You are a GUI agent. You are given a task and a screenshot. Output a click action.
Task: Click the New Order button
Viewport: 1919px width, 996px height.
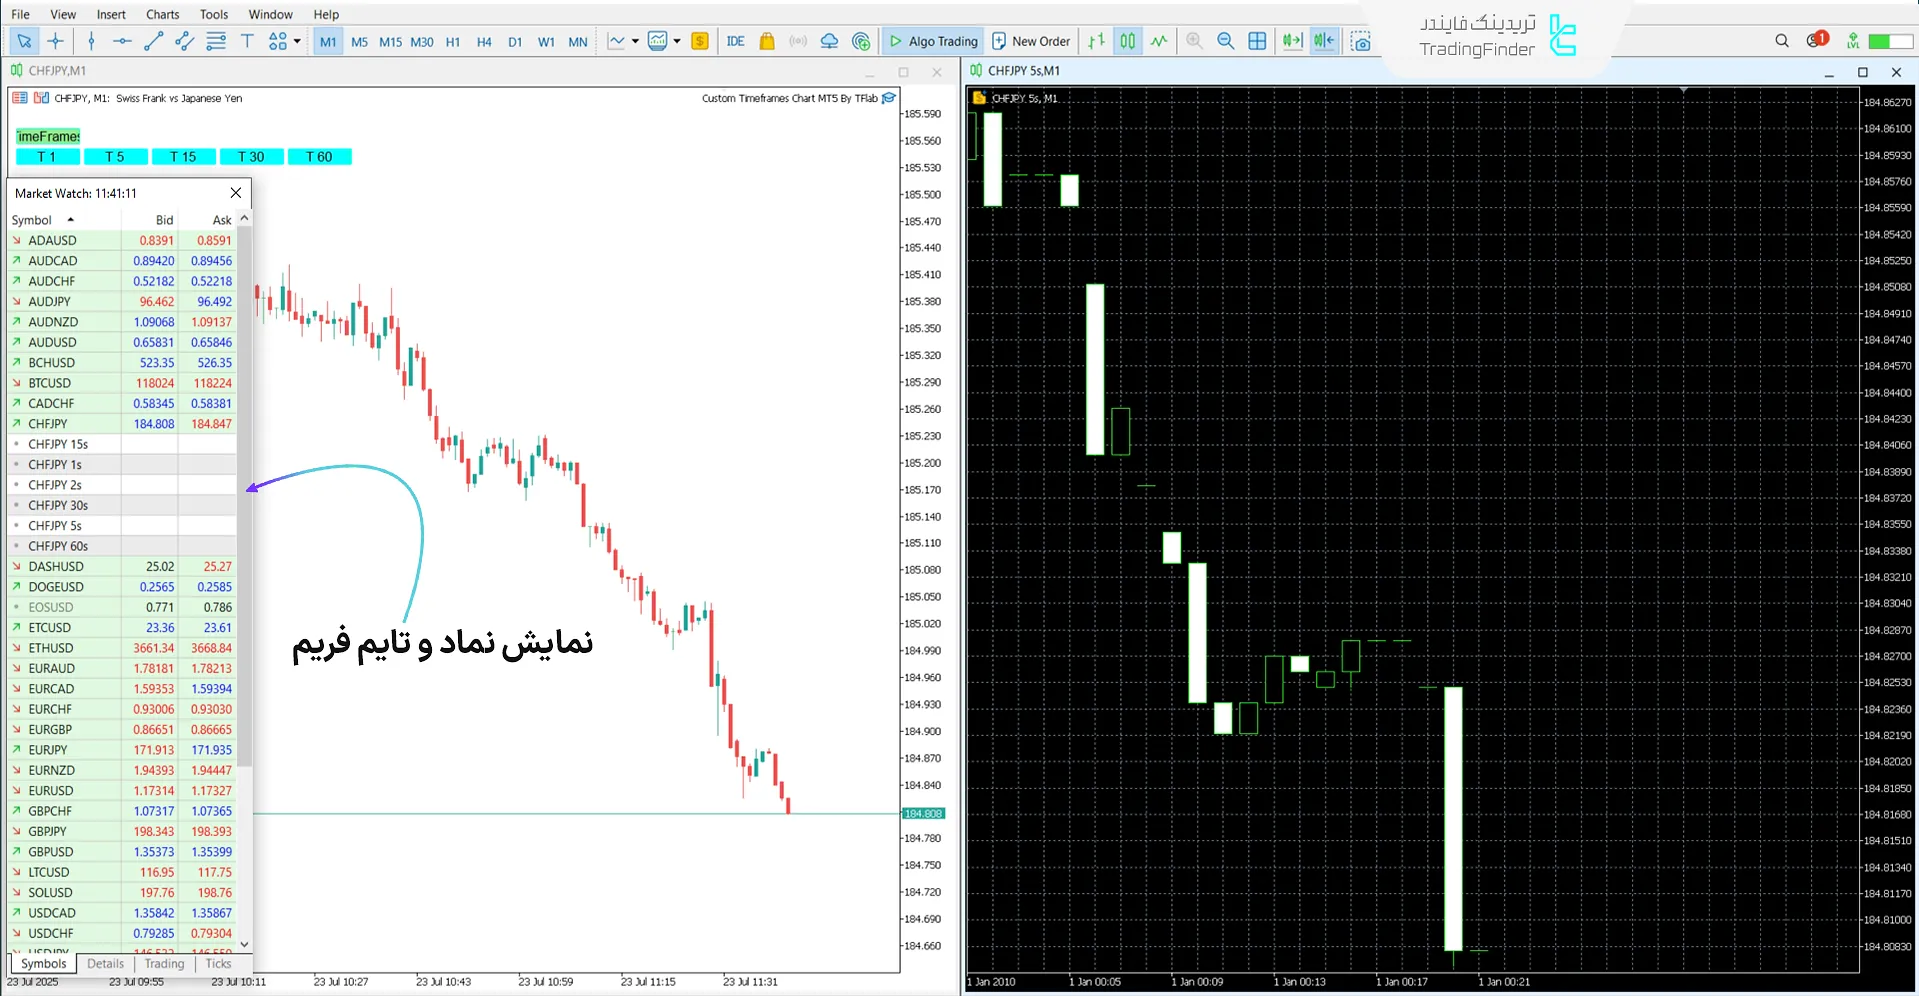tap(1031, 41)
